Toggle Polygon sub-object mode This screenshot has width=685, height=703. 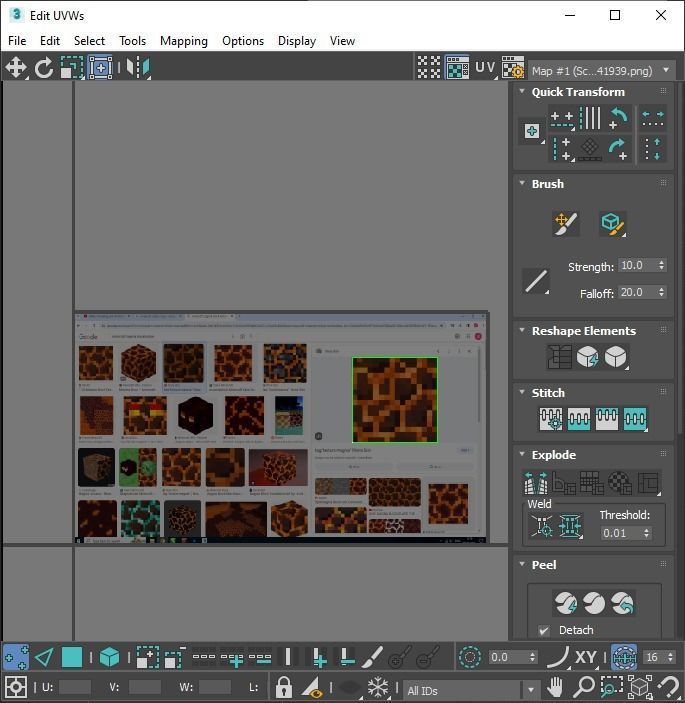tap(72, 658)
